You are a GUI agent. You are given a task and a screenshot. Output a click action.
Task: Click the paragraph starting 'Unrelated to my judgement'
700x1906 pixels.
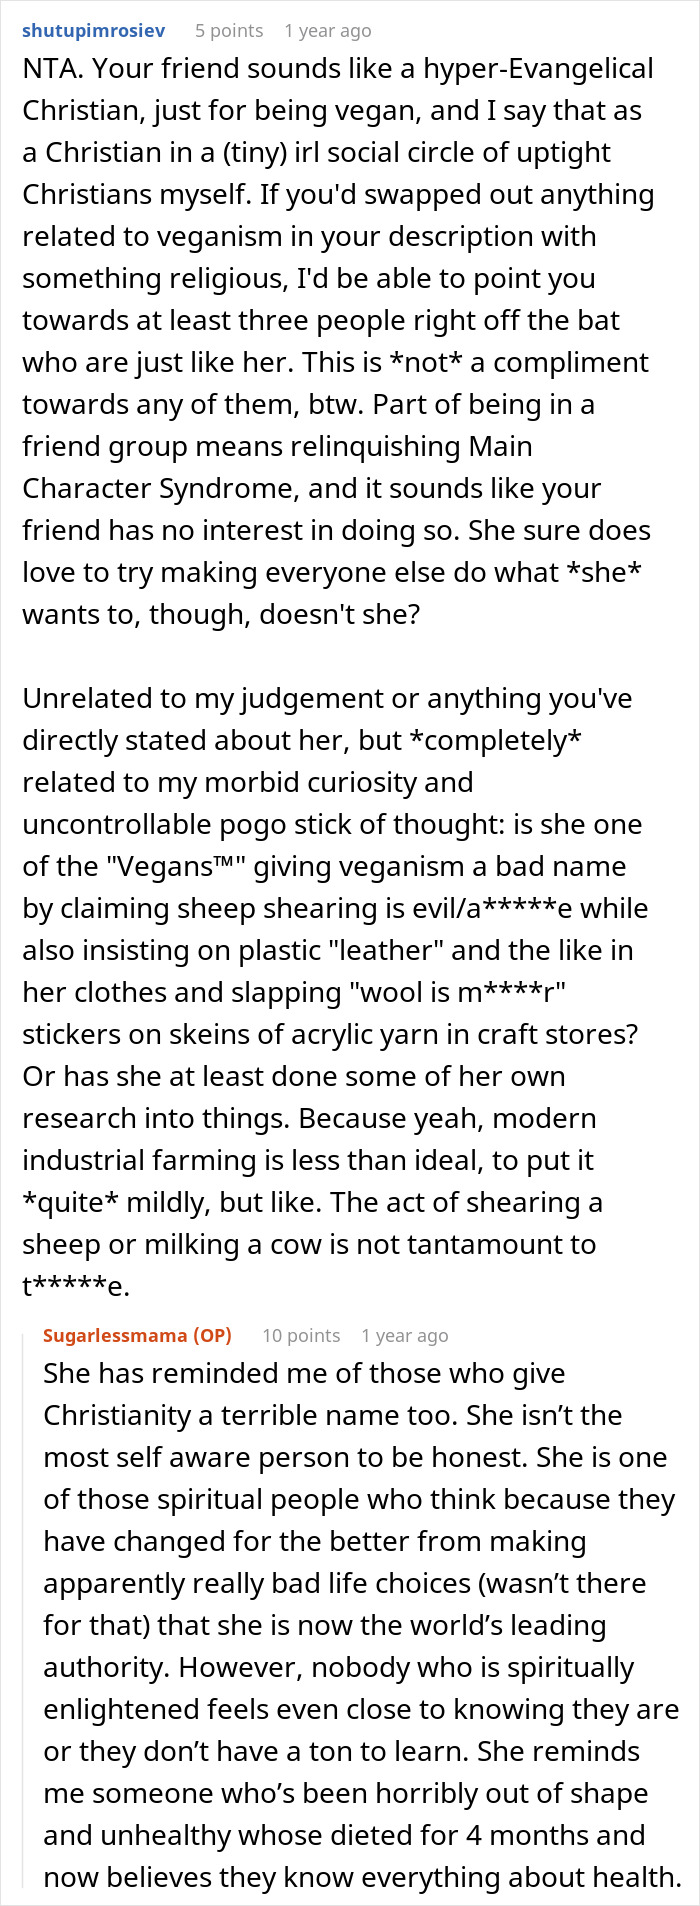coord(327,698)
